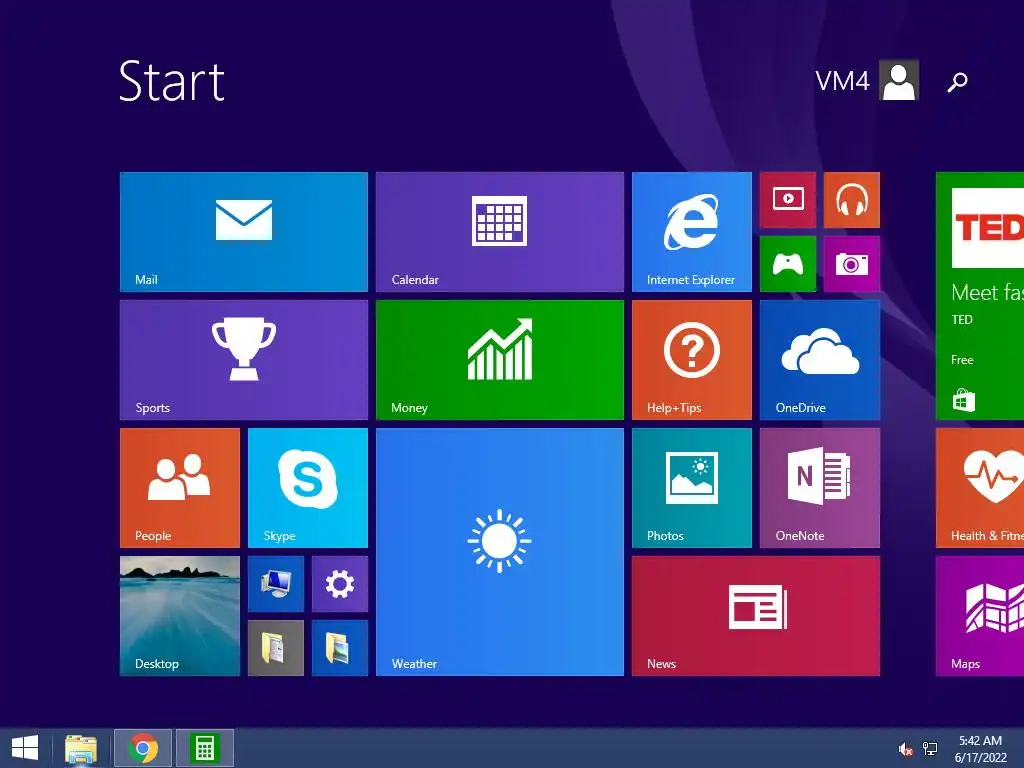
Task: Open File Explorer from the taskbar
Action: coord(81,748)
